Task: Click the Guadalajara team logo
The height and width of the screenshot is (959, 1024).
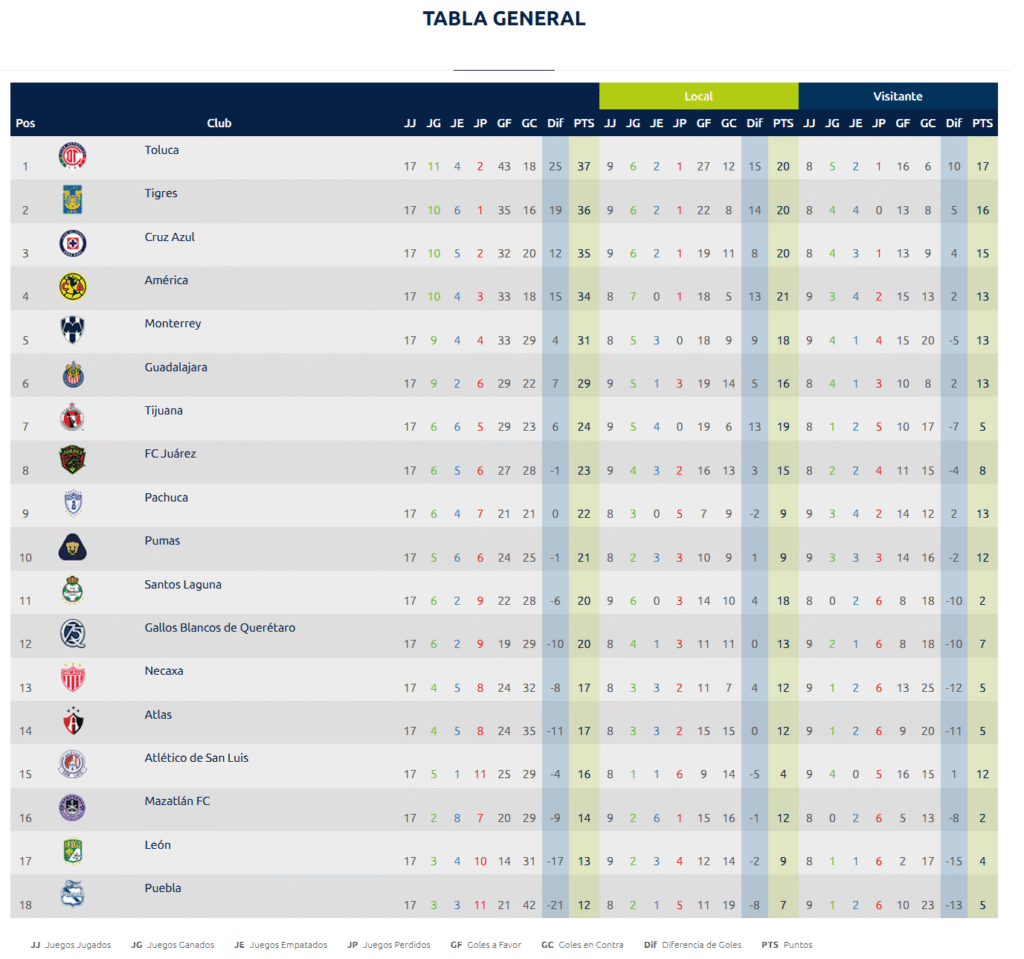Action: point(73,374)
